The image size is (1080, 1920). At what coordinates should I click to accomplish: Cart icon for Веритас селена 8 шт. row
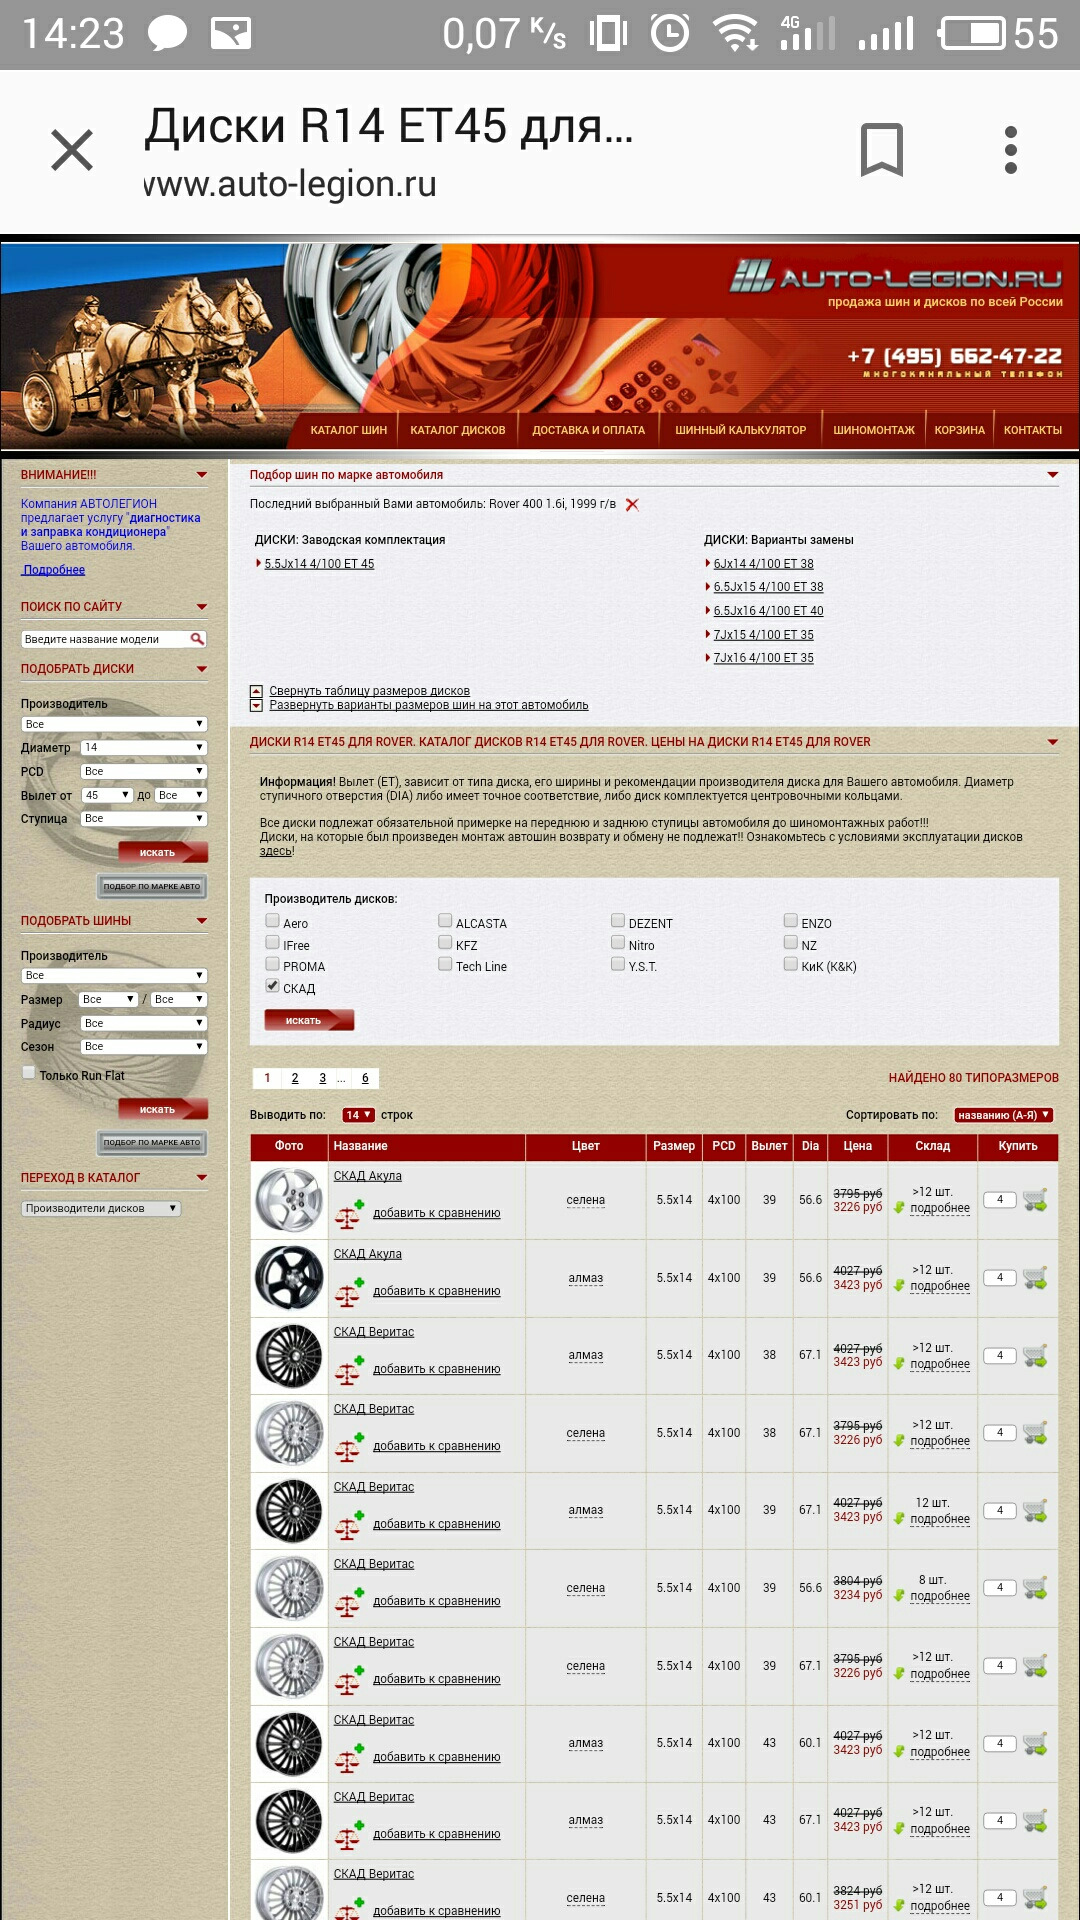point(1035,1588)
